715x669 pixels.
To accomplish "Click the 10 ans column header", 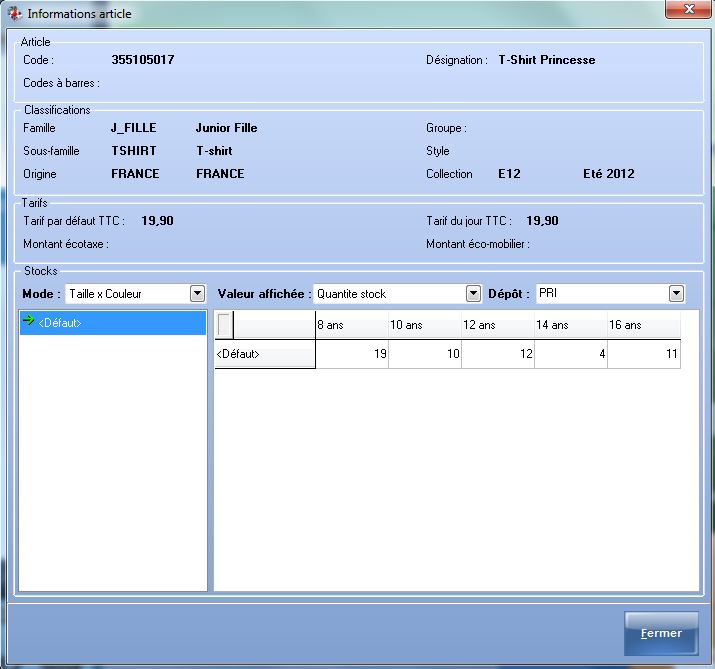I will [424, 325].
